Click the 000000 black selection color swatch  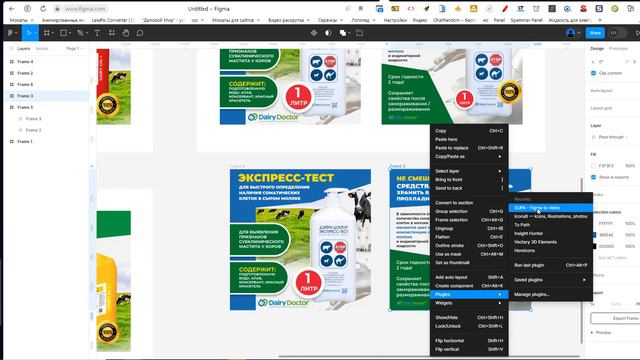tap(594, 246)
